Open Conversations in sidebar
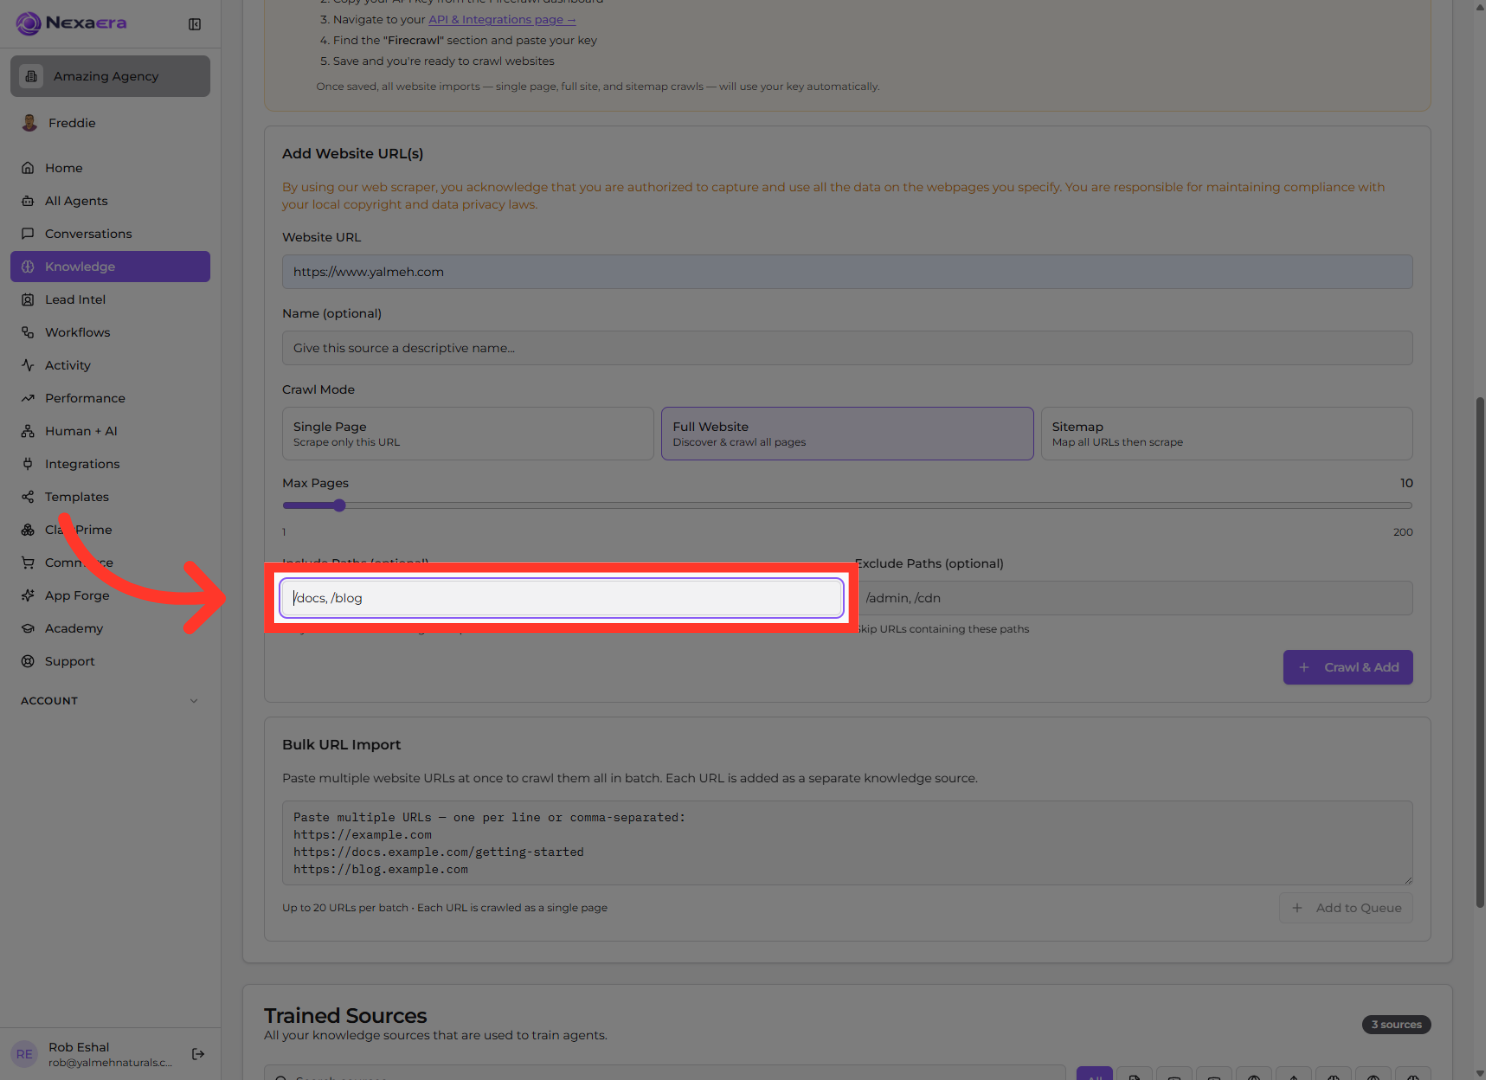The image size is (1486, 1080). coord(110,234)
